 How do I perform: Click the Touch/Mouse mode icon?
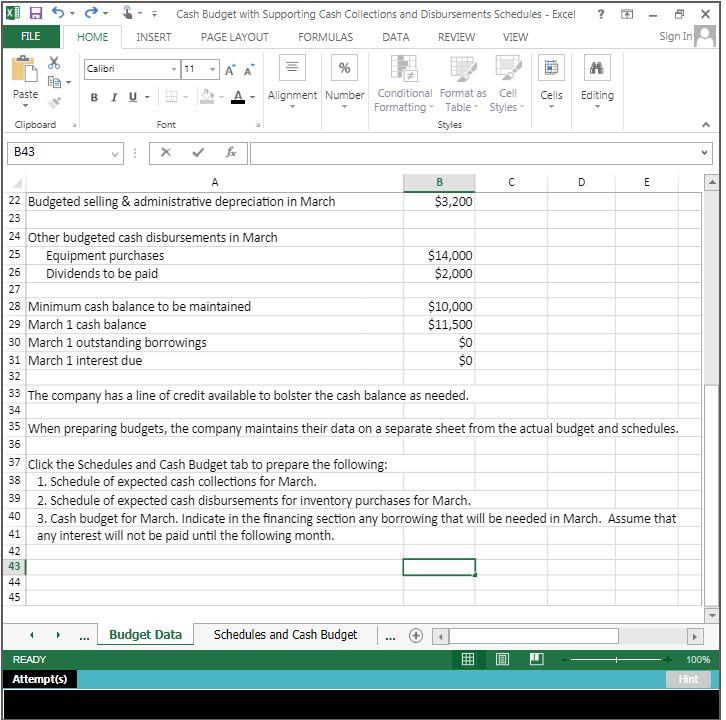point(128,13)
